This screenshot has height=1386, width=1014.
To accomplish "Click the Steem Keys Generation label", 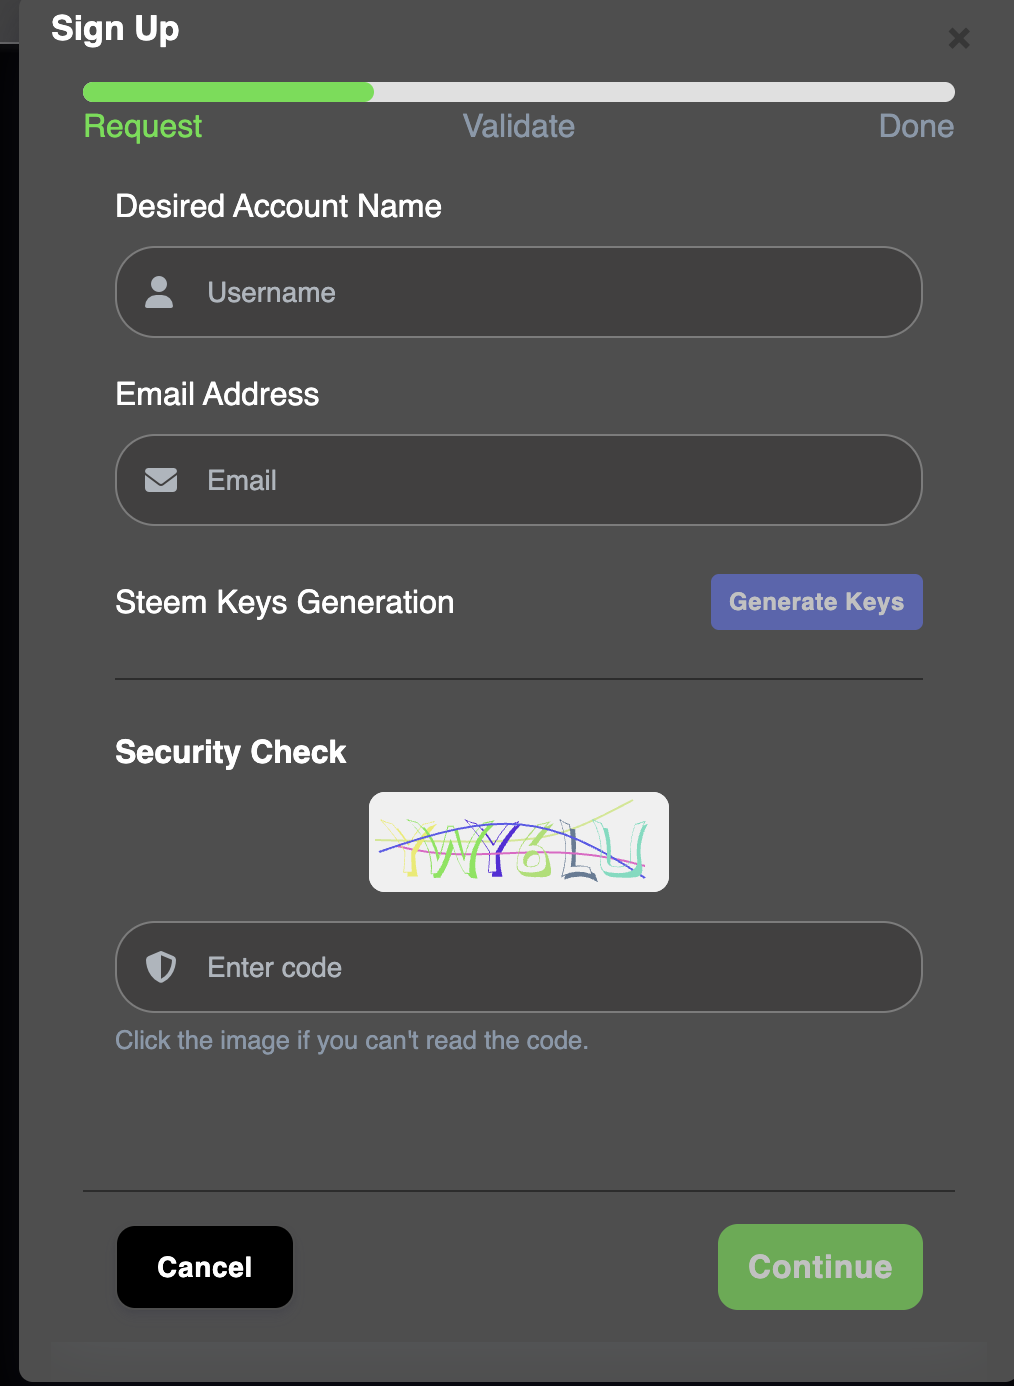I will pyautogui.click(x=284, y=602).
